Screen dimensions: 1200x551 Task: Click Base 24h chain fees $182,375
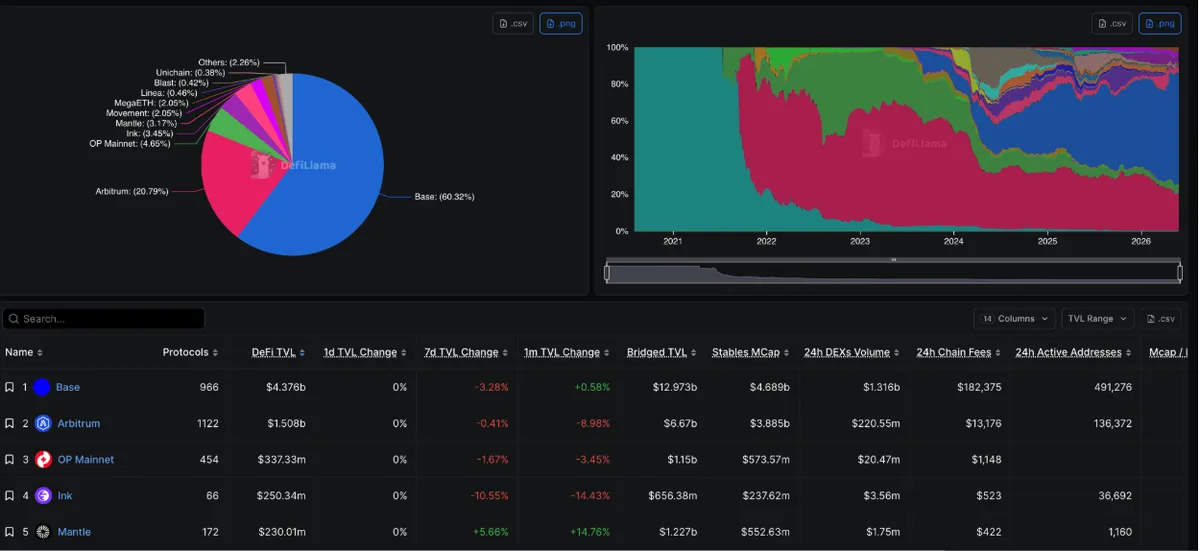979,387
